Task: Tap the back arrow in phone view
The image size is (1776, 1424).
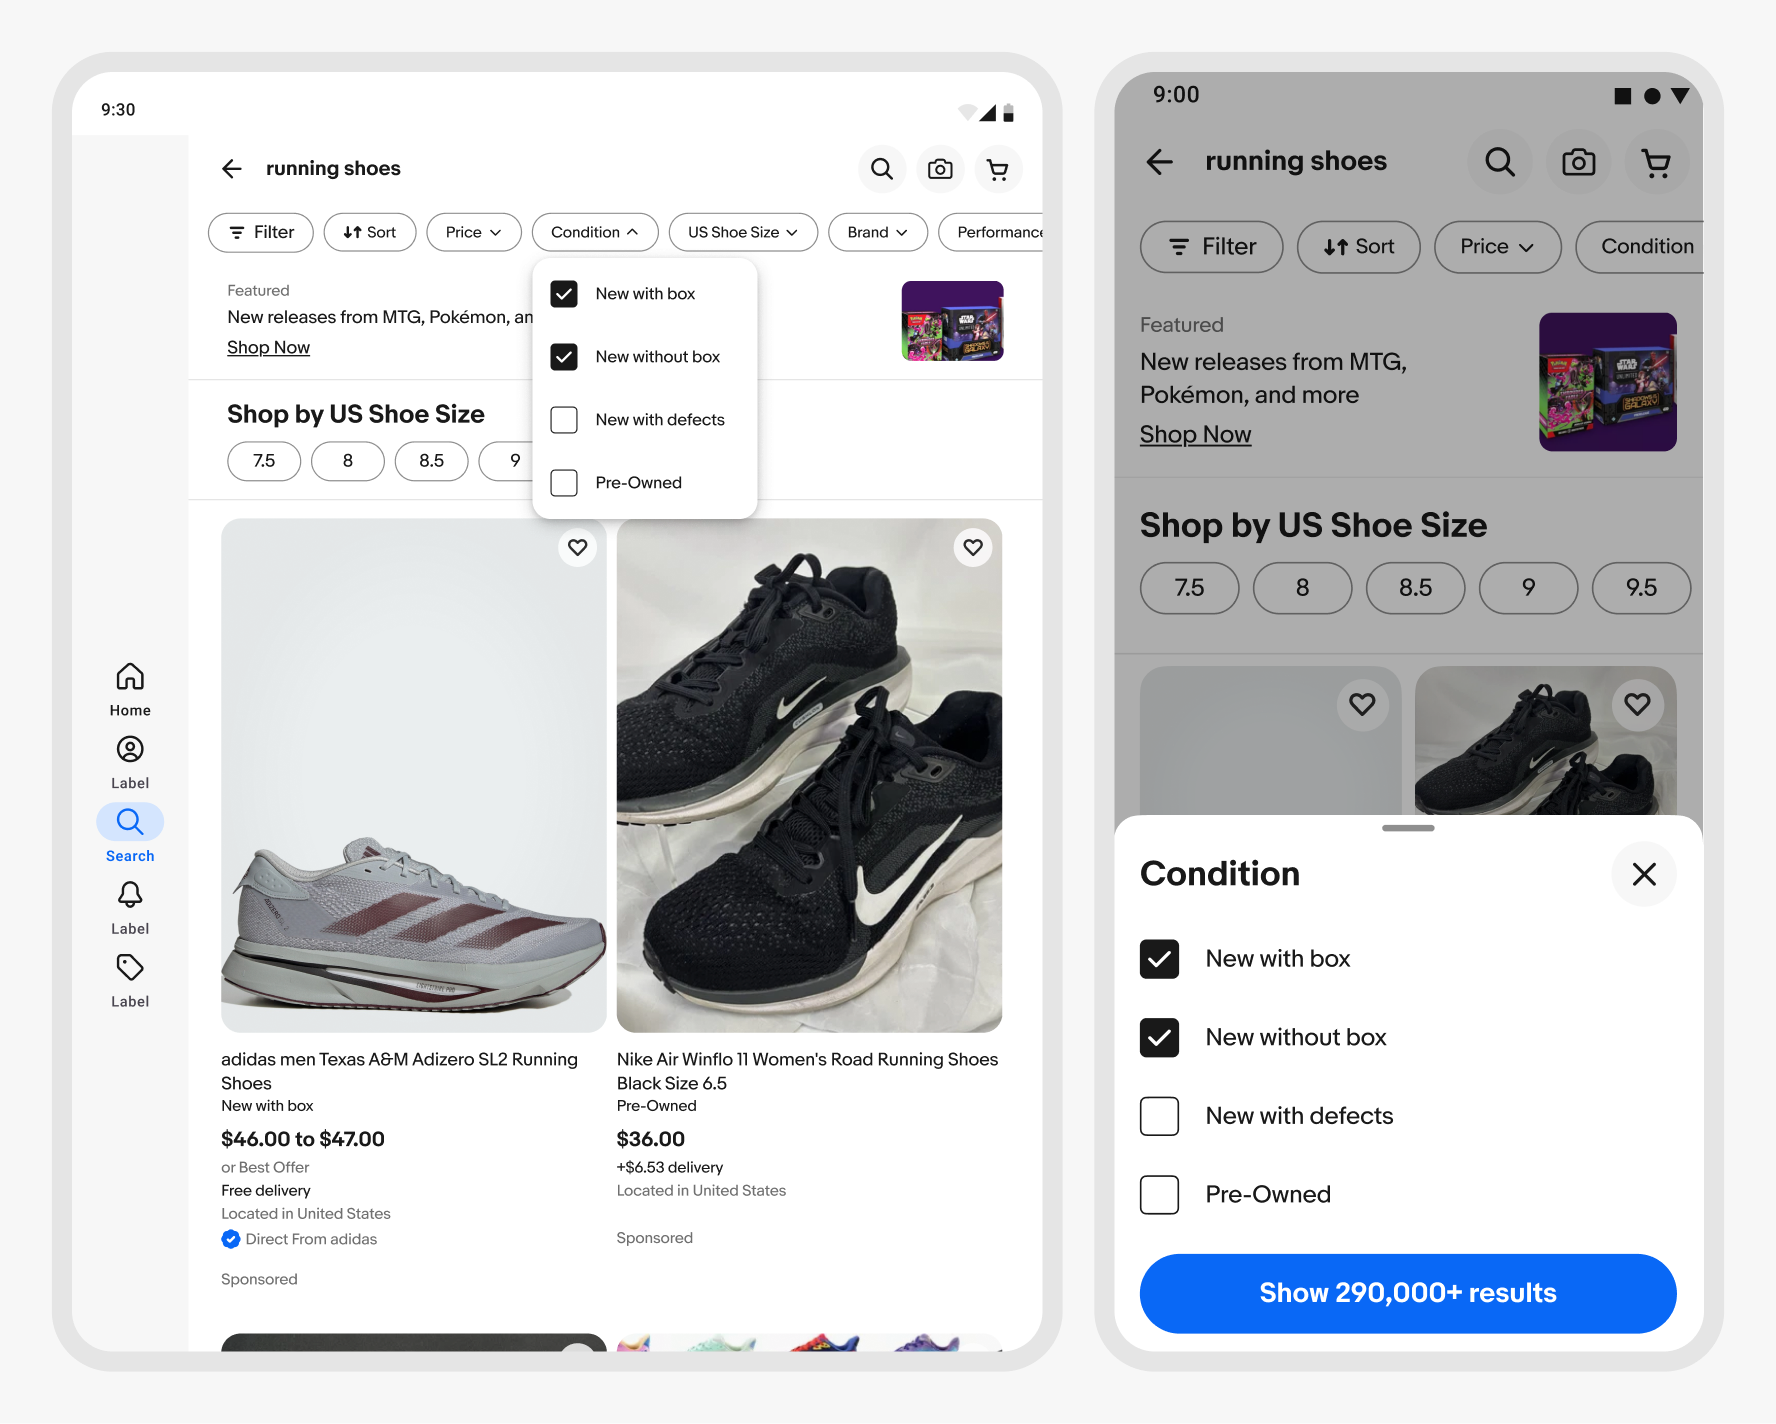Action: tap(1160, 162)
